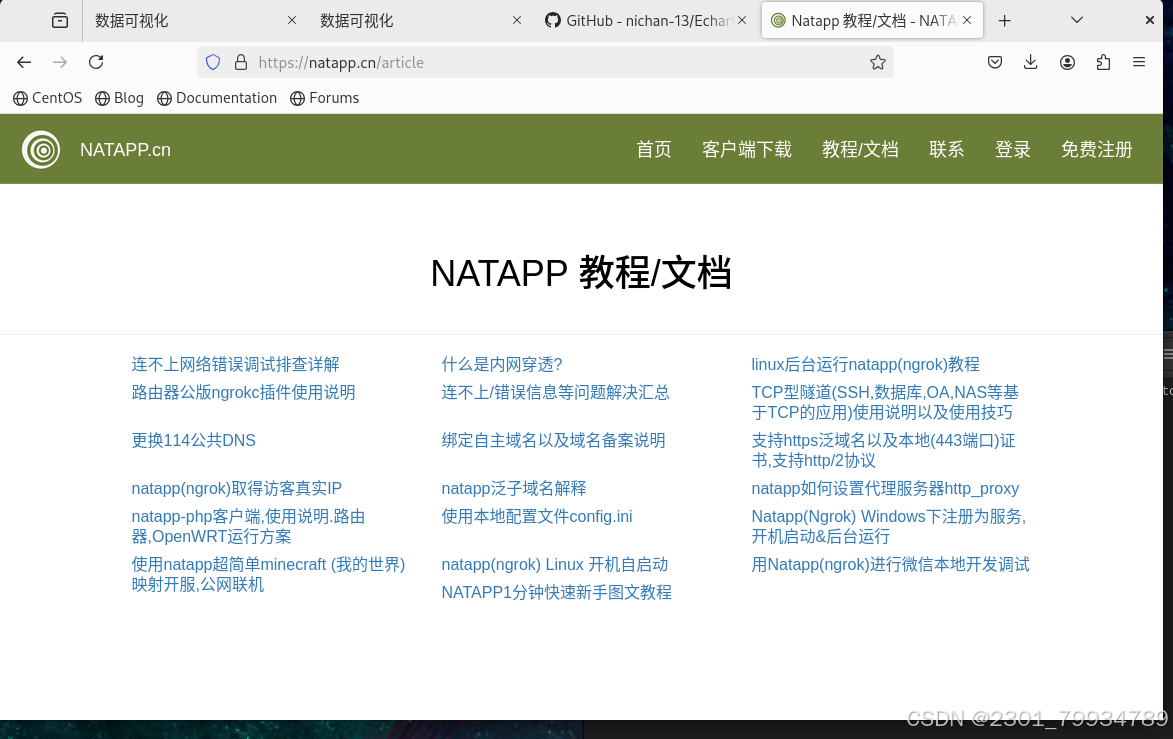
Task: Open the Firefox View icon
Action: pos(60,20)
